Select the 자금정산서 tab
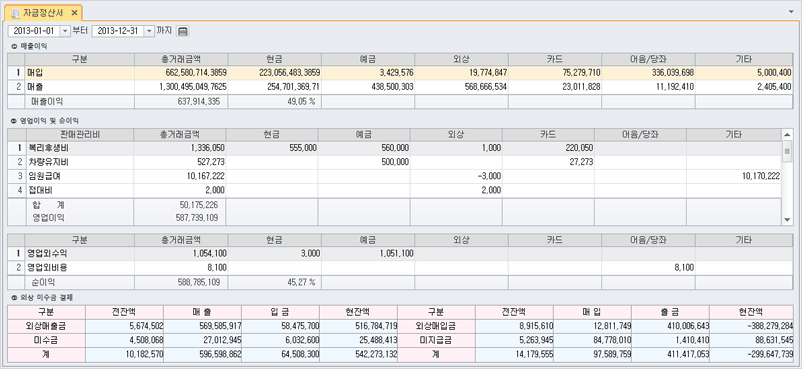The width and height of the screenshot is (802, 369). tap(43, 12)
